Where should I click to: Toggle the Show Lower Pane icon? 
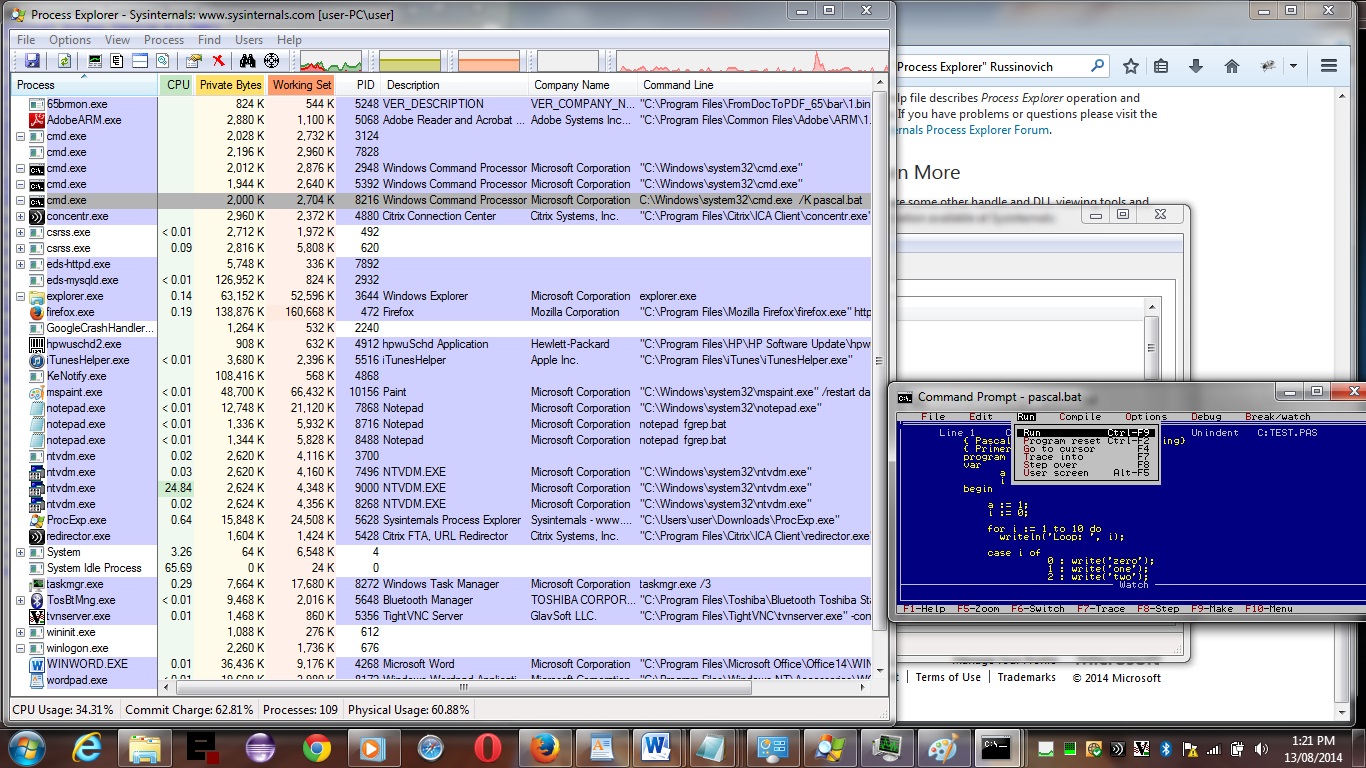(x=142, y=61)
